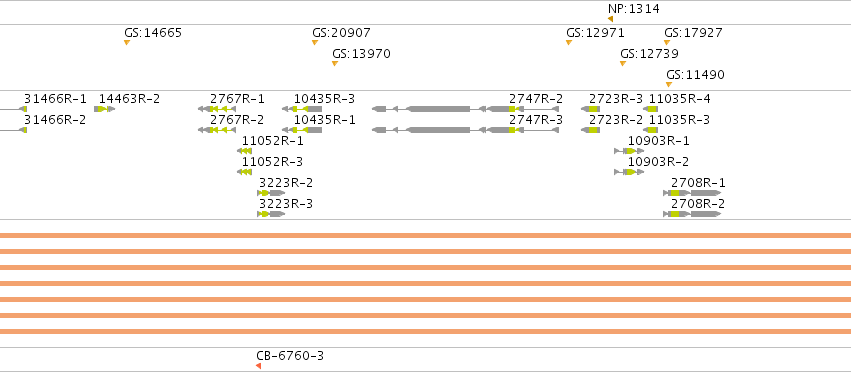Image resolution: width=851 pixels, height=372 pixels.
Task: Select the 2708R-2 transcript glyph
Action: [692, 214]
